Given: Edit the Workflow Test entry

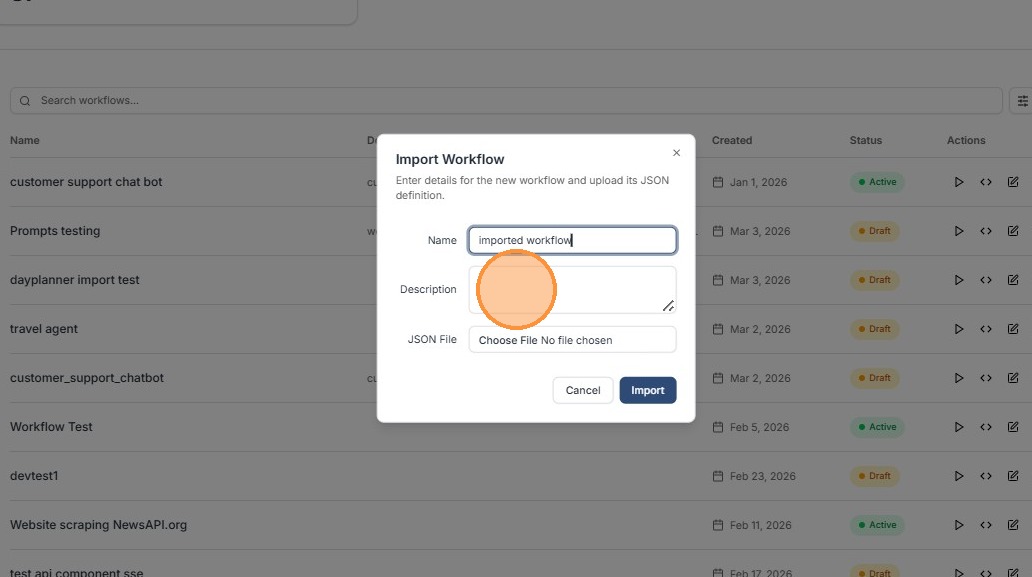Looking at the screenshot, I should point(1013,427).
